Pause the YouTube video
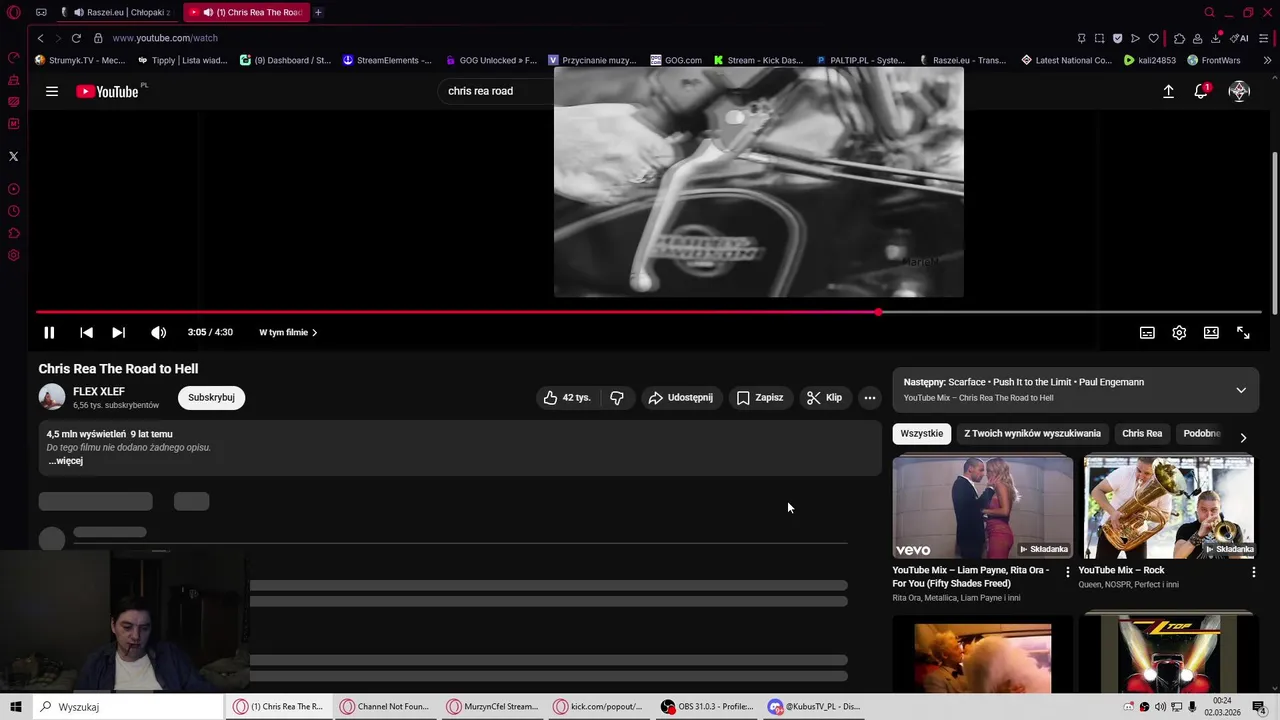1280x720 pixels. [x=49, y=332]
